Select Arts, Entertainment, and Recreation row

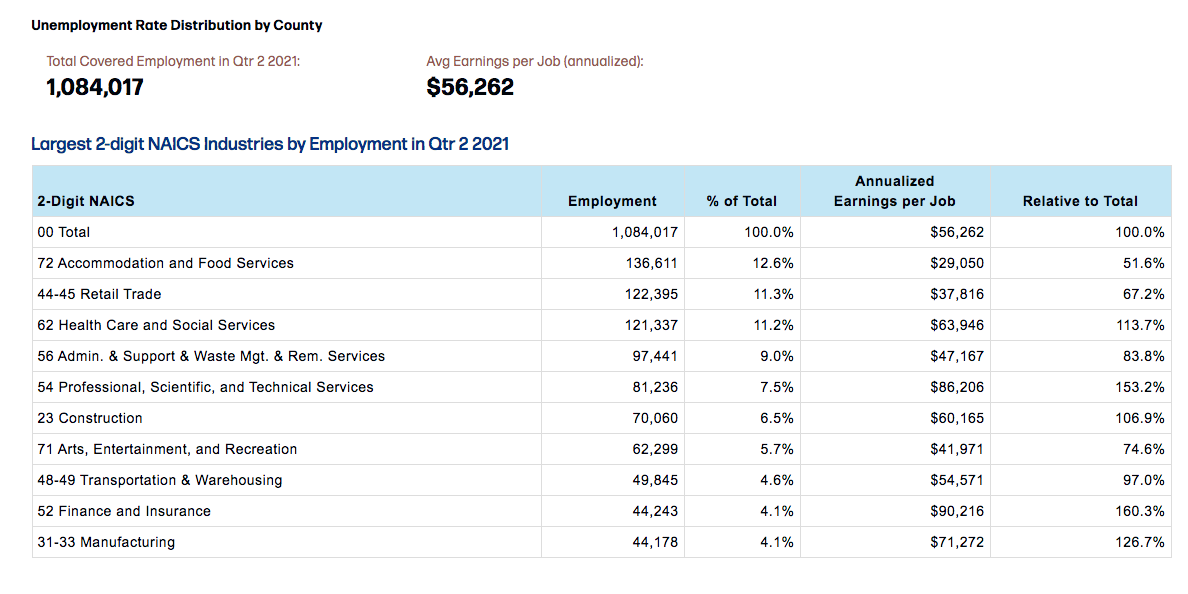coord(602,449)
